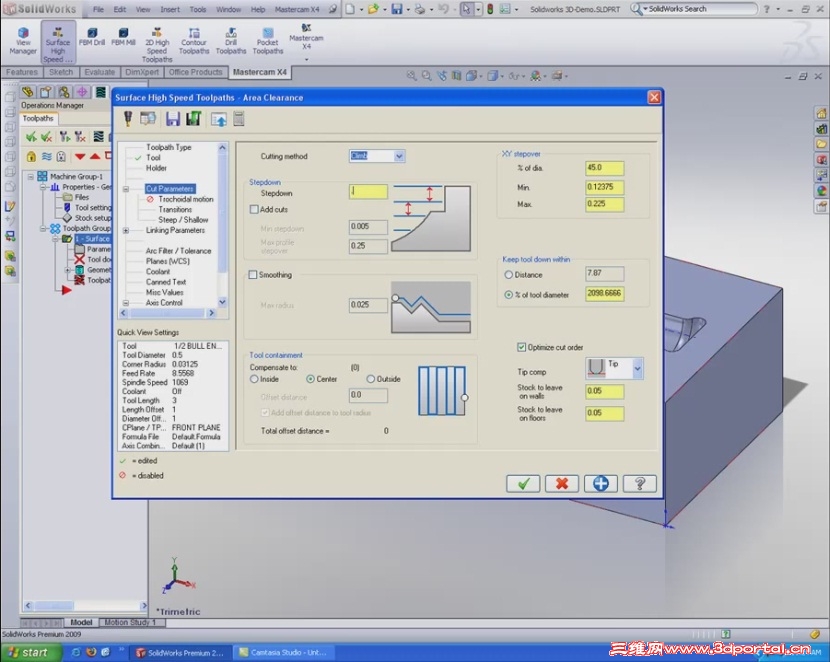Click the % of dia. stepover field
This screenshot has height=662, width=830.
pyautogui.click(x=605, y=168)
